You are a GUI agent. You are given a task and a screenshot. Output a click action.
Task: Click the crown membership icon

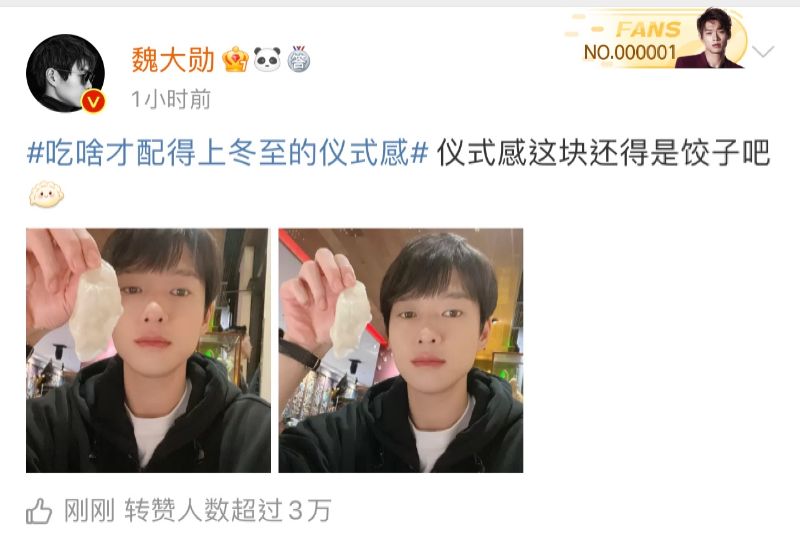click(235, 59)
